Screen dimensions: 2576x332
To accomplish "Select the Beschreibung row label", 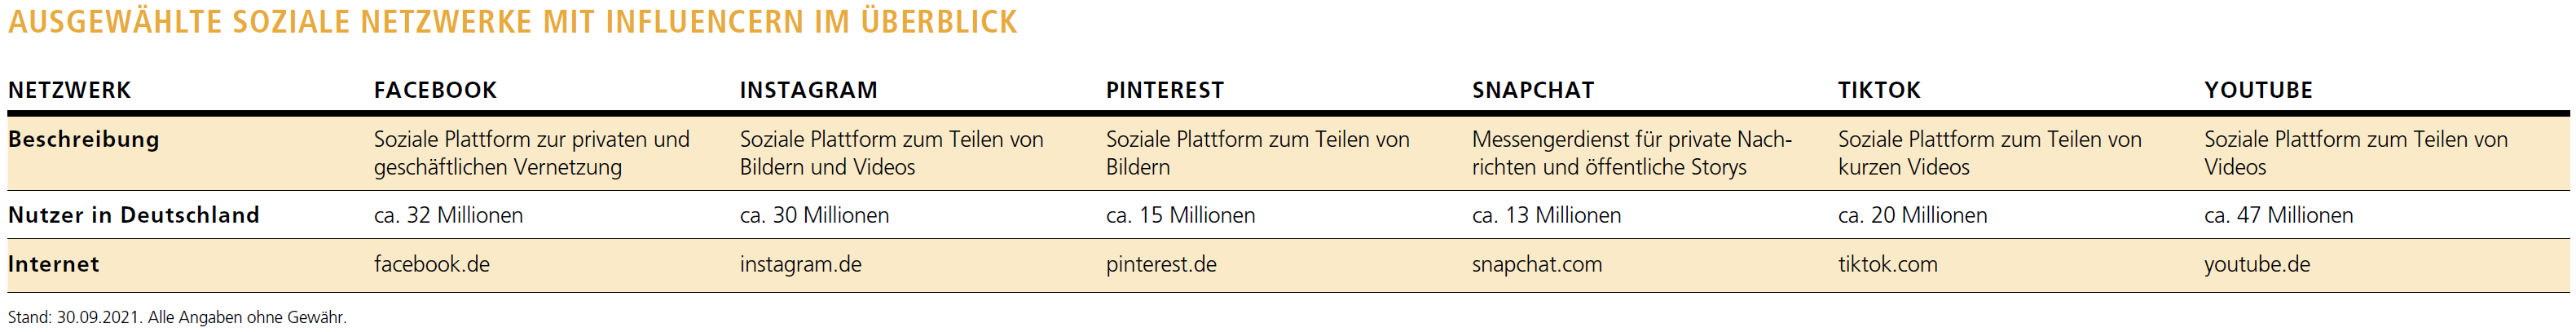I will (x=83, y=140).
